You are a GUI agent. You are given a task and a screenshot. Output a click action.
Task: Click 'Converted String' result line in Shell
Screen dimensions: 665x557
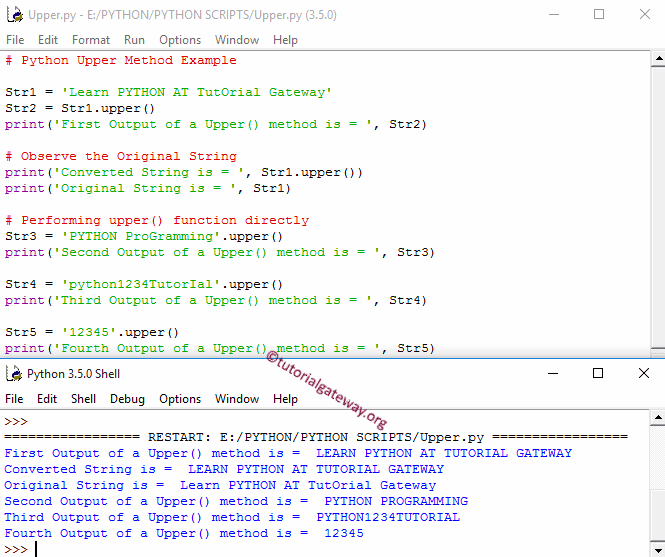click(224, 469)
